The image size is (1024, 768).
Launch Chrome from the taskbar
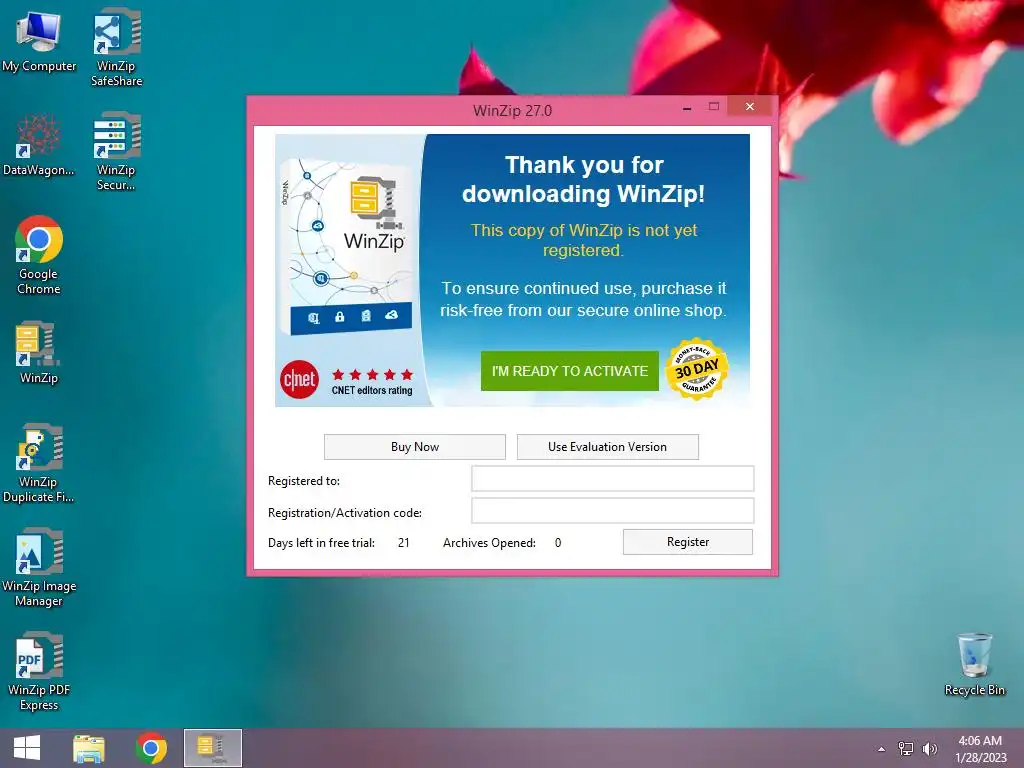coord(151,748)
